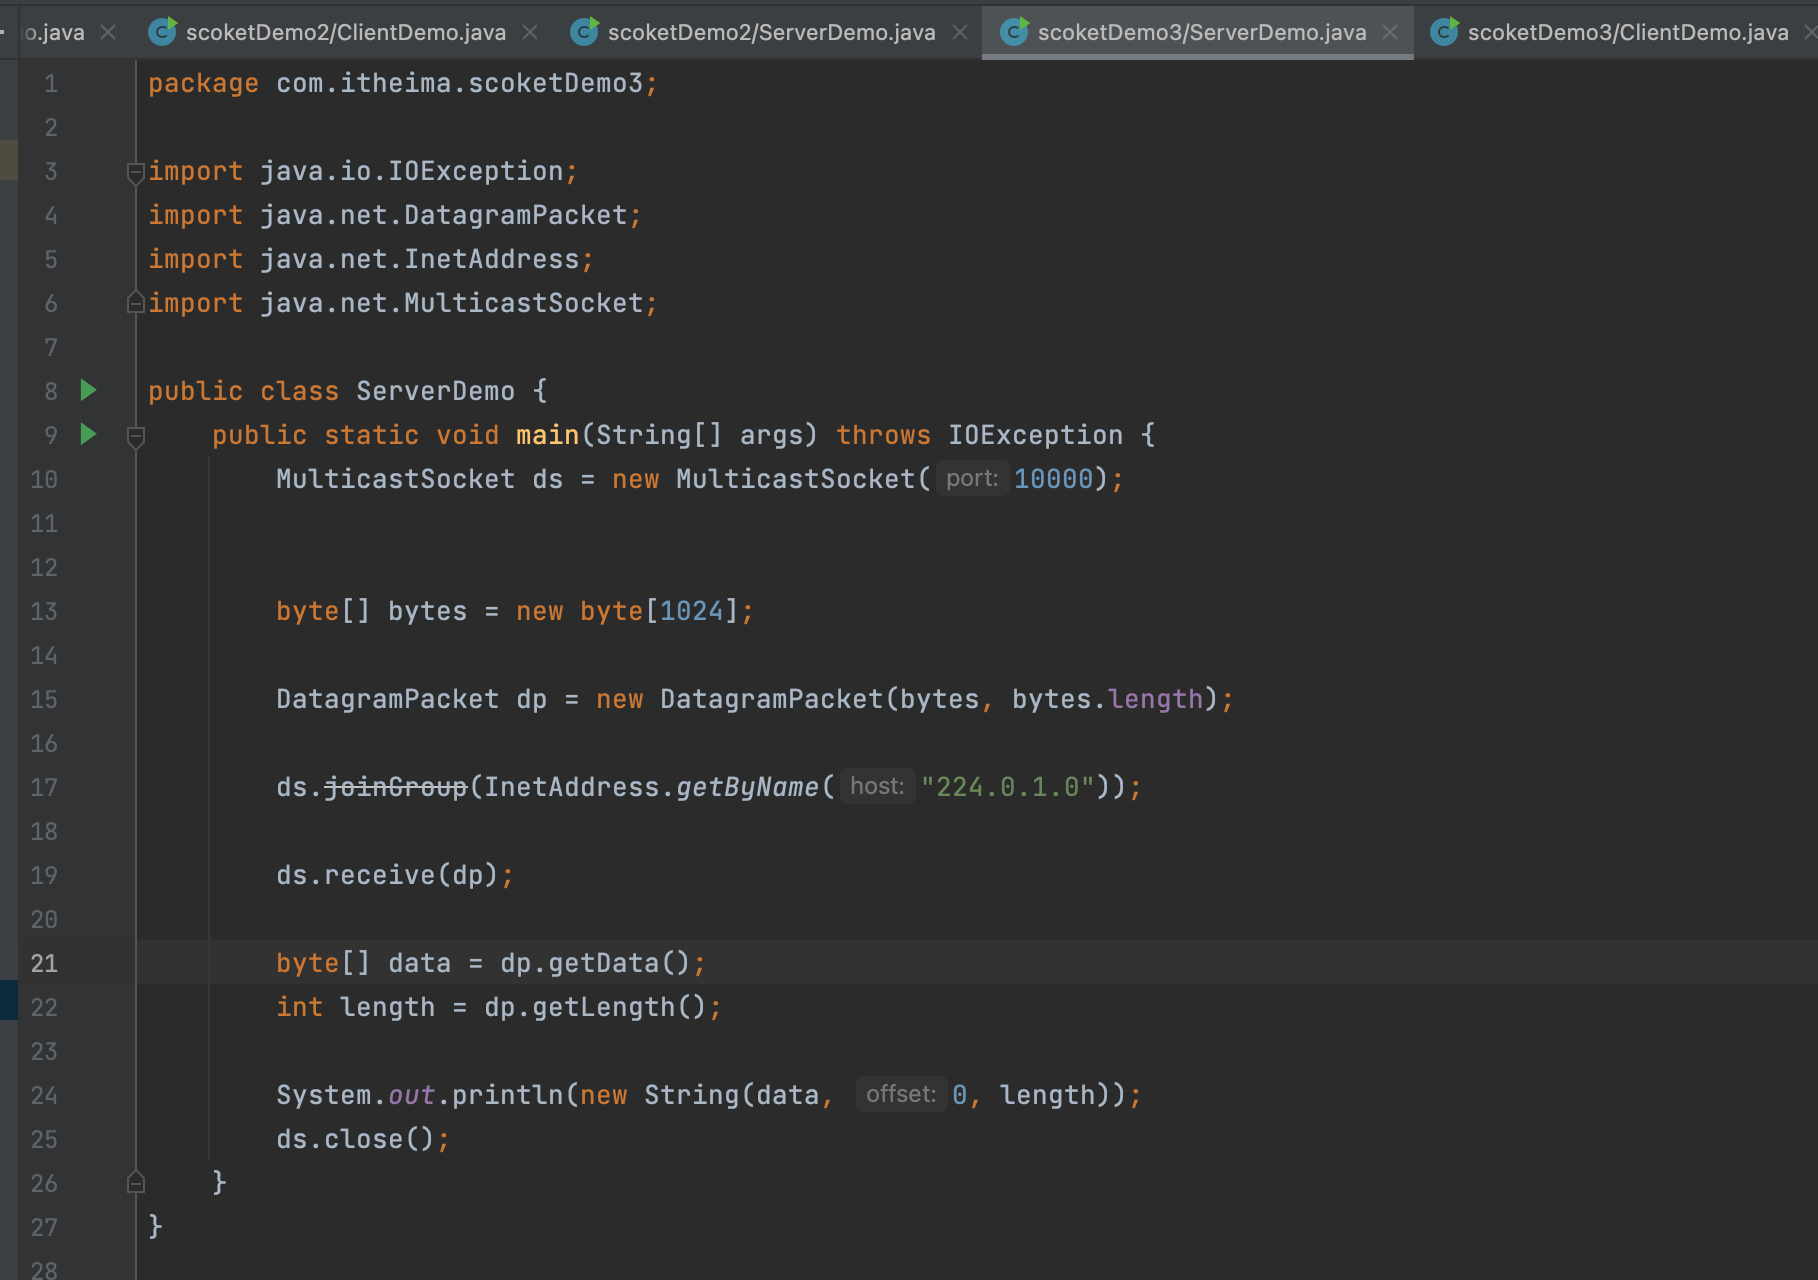Click the offset: parameter hint on line 24
1818x1280 pixels.
point(901,1095)
